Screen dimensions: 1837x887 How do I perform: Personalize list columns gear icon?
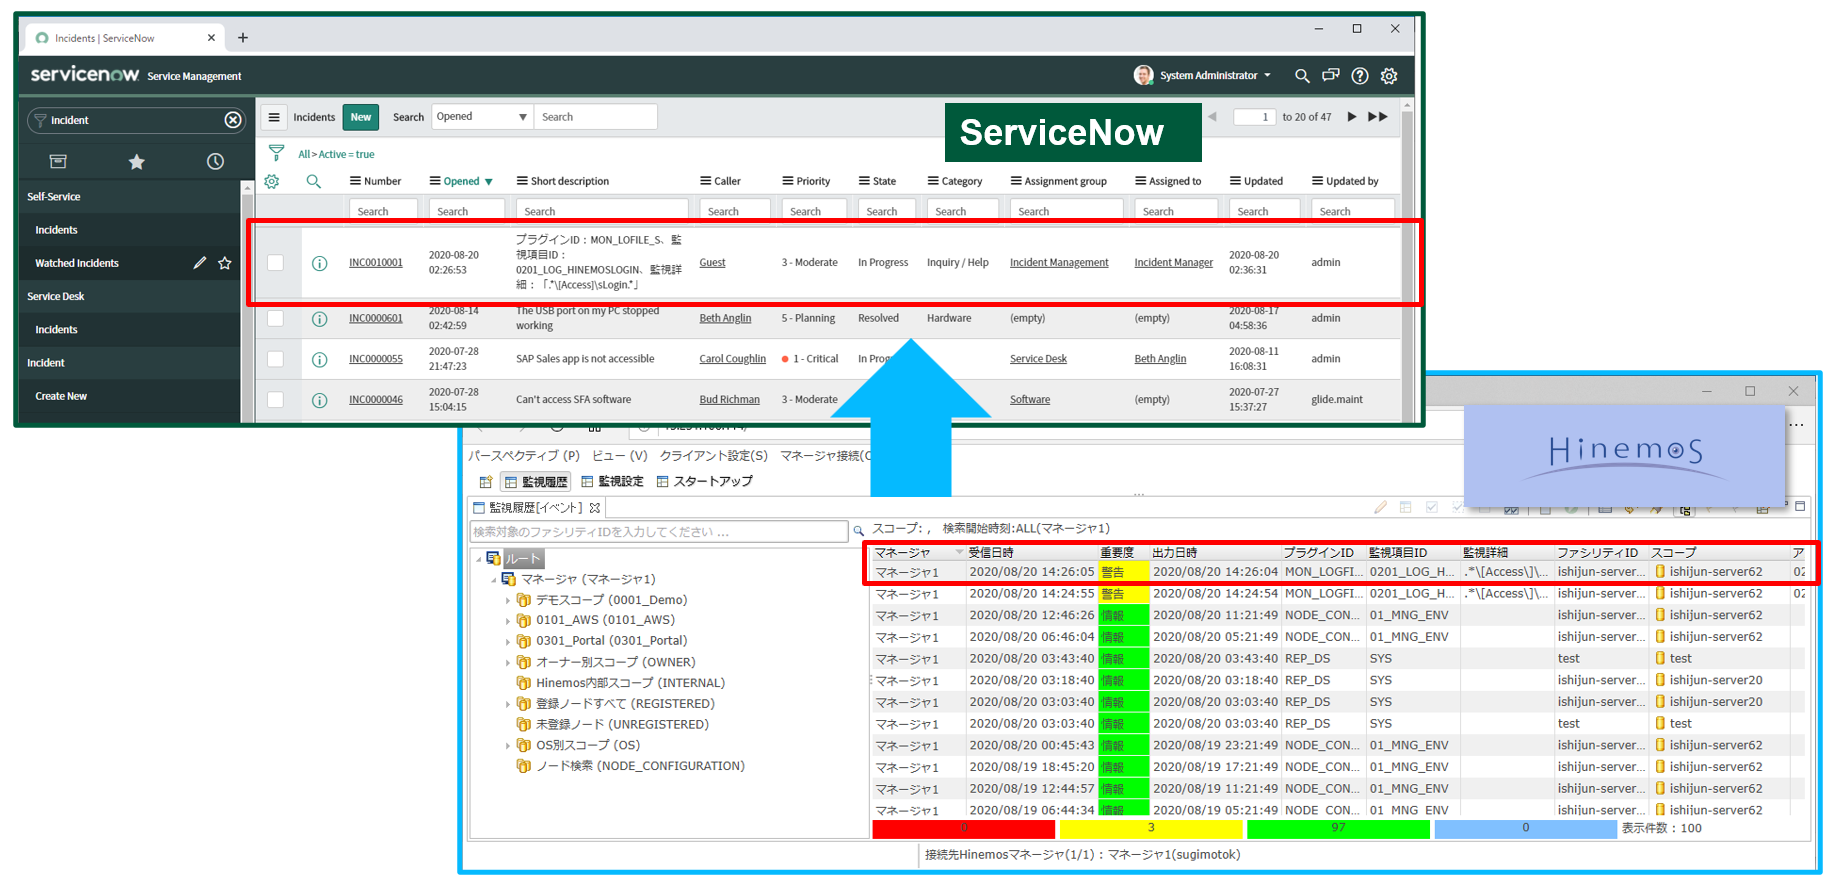(272, 181)
